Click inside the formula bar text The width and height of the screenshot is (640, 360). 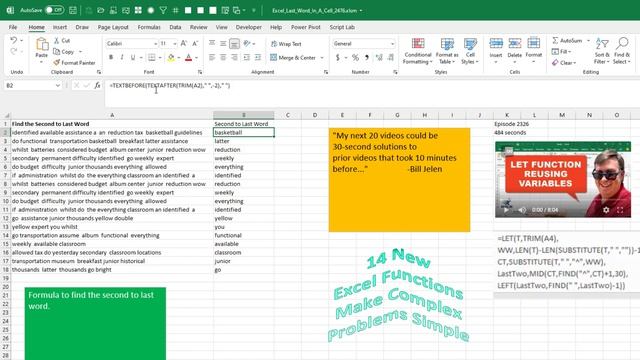tap(170, 85)
